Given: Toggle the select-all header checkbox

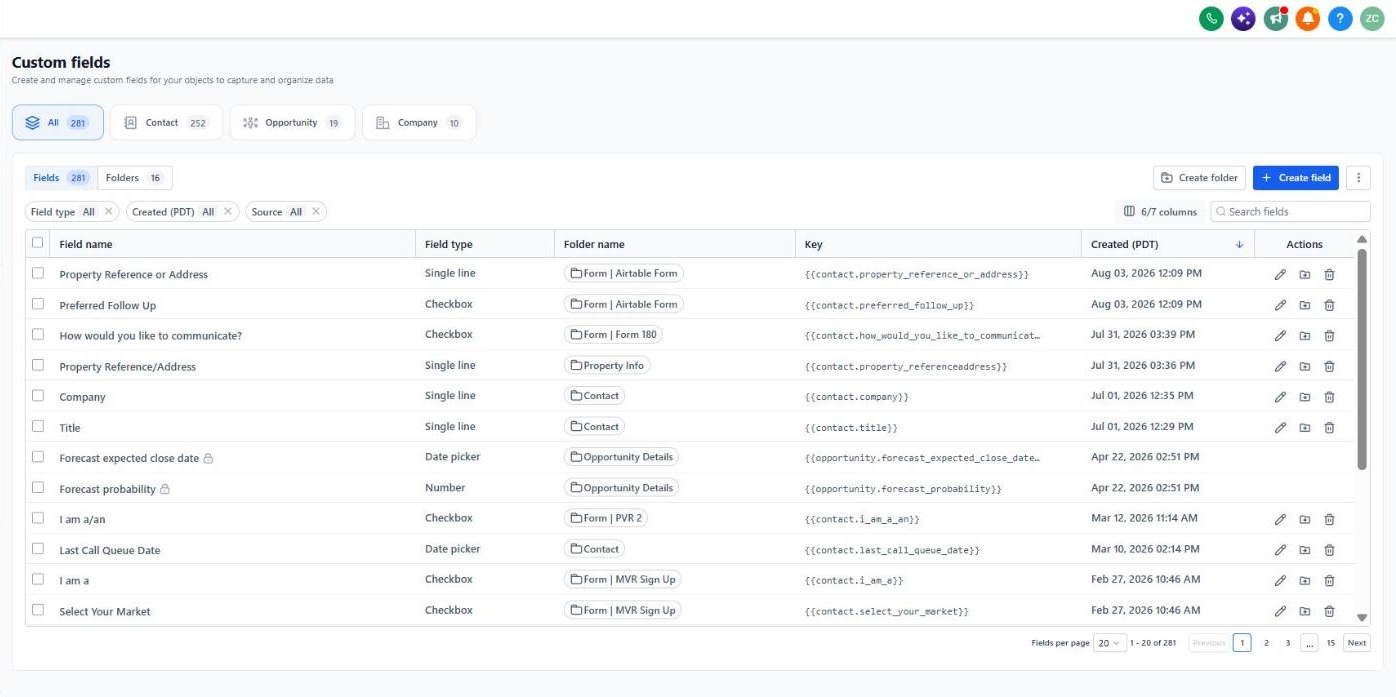Looking at the screenshot, I should pyautogui.click(x=38, y=242).
